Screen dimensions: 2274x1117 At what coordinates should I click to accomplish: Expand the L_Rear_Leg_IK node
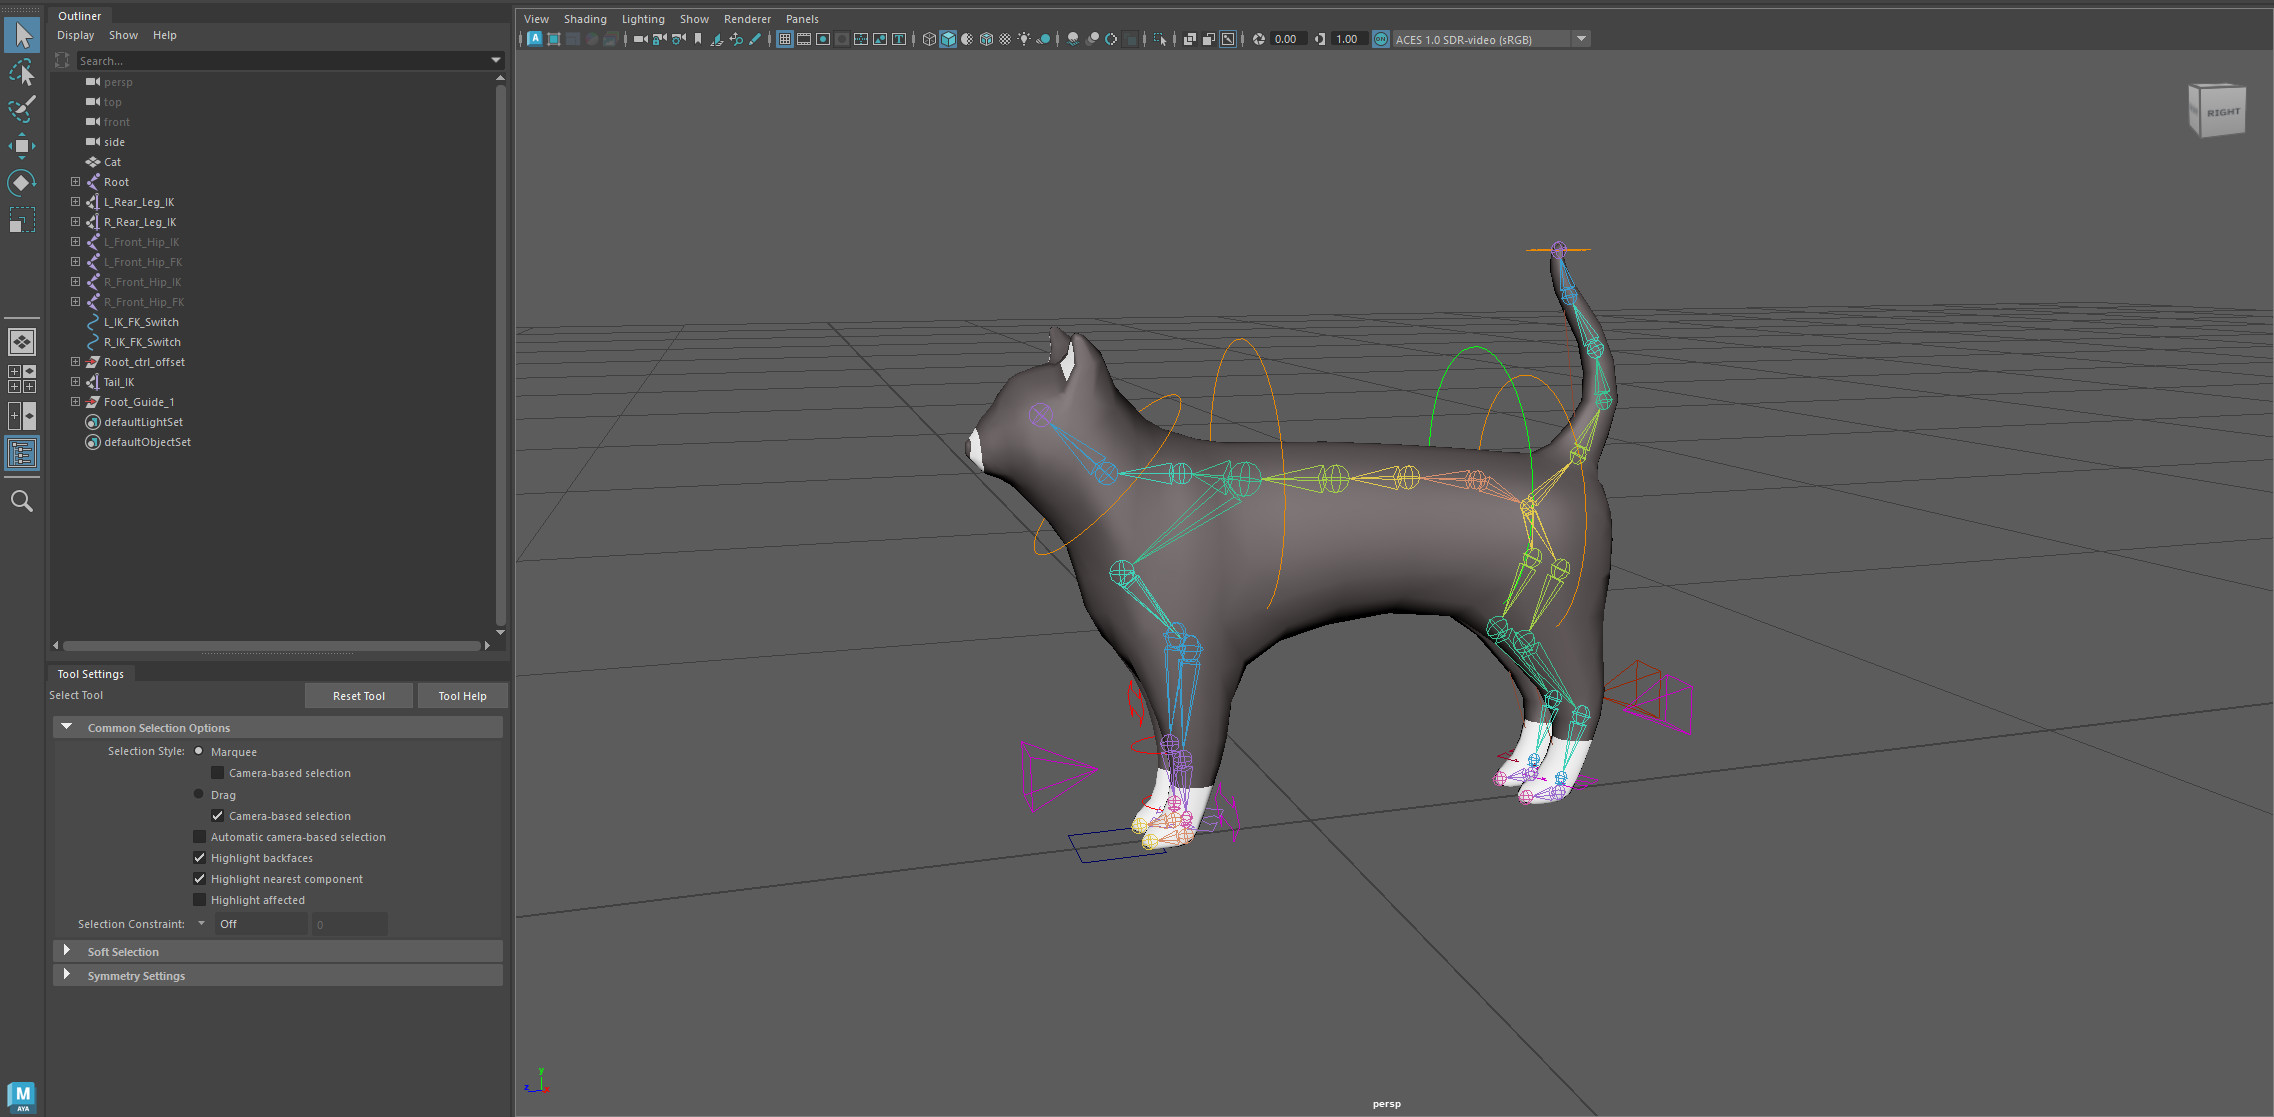75,202
